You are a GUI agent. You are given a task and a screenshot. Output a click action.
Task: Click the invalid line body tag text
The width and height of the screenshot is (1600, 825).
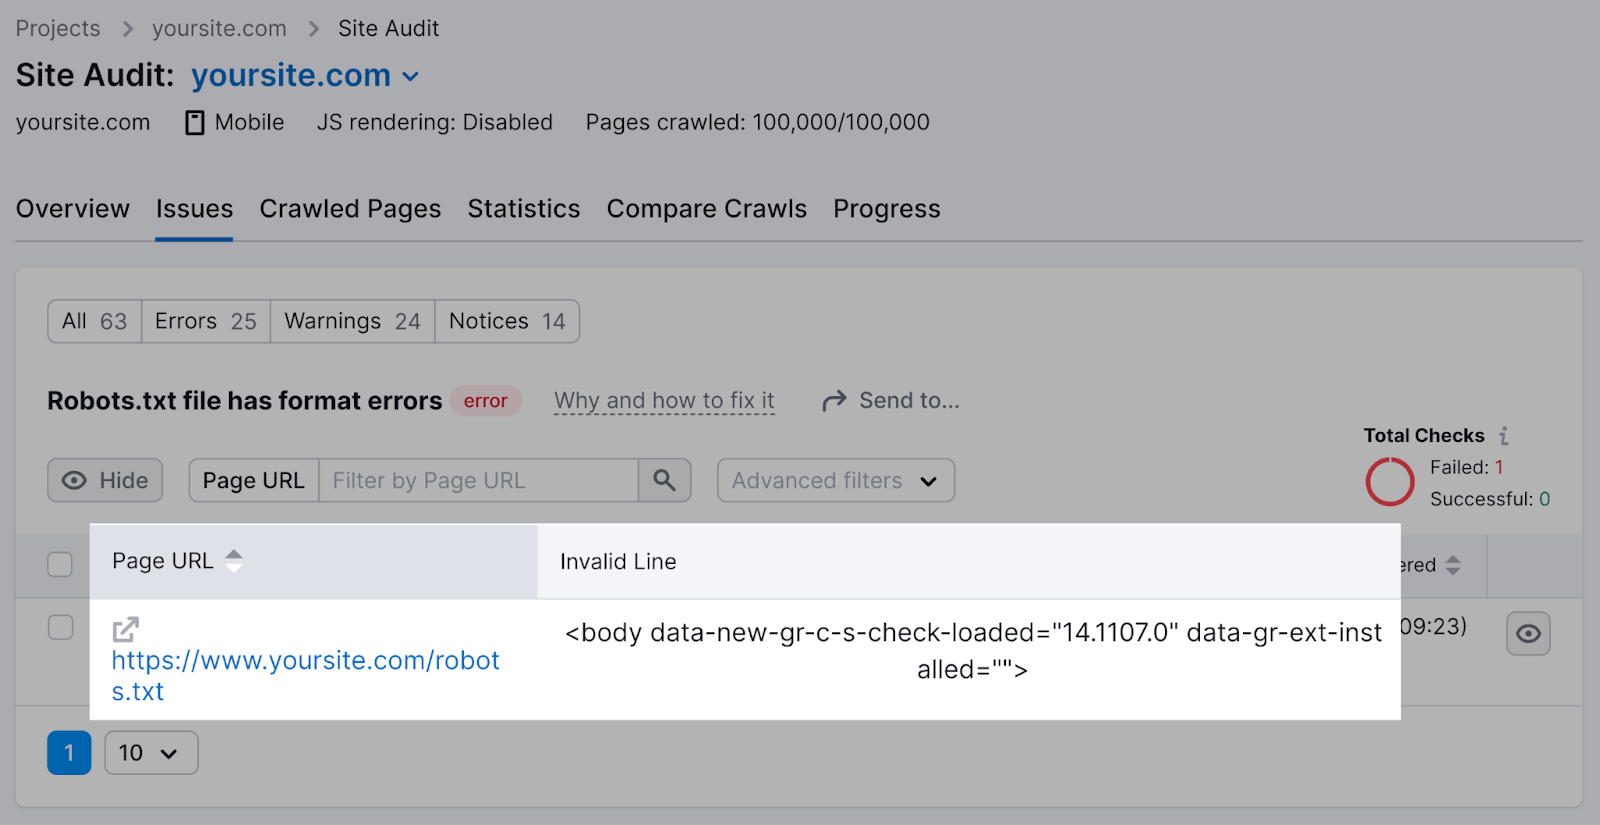[x=973, y=651]
